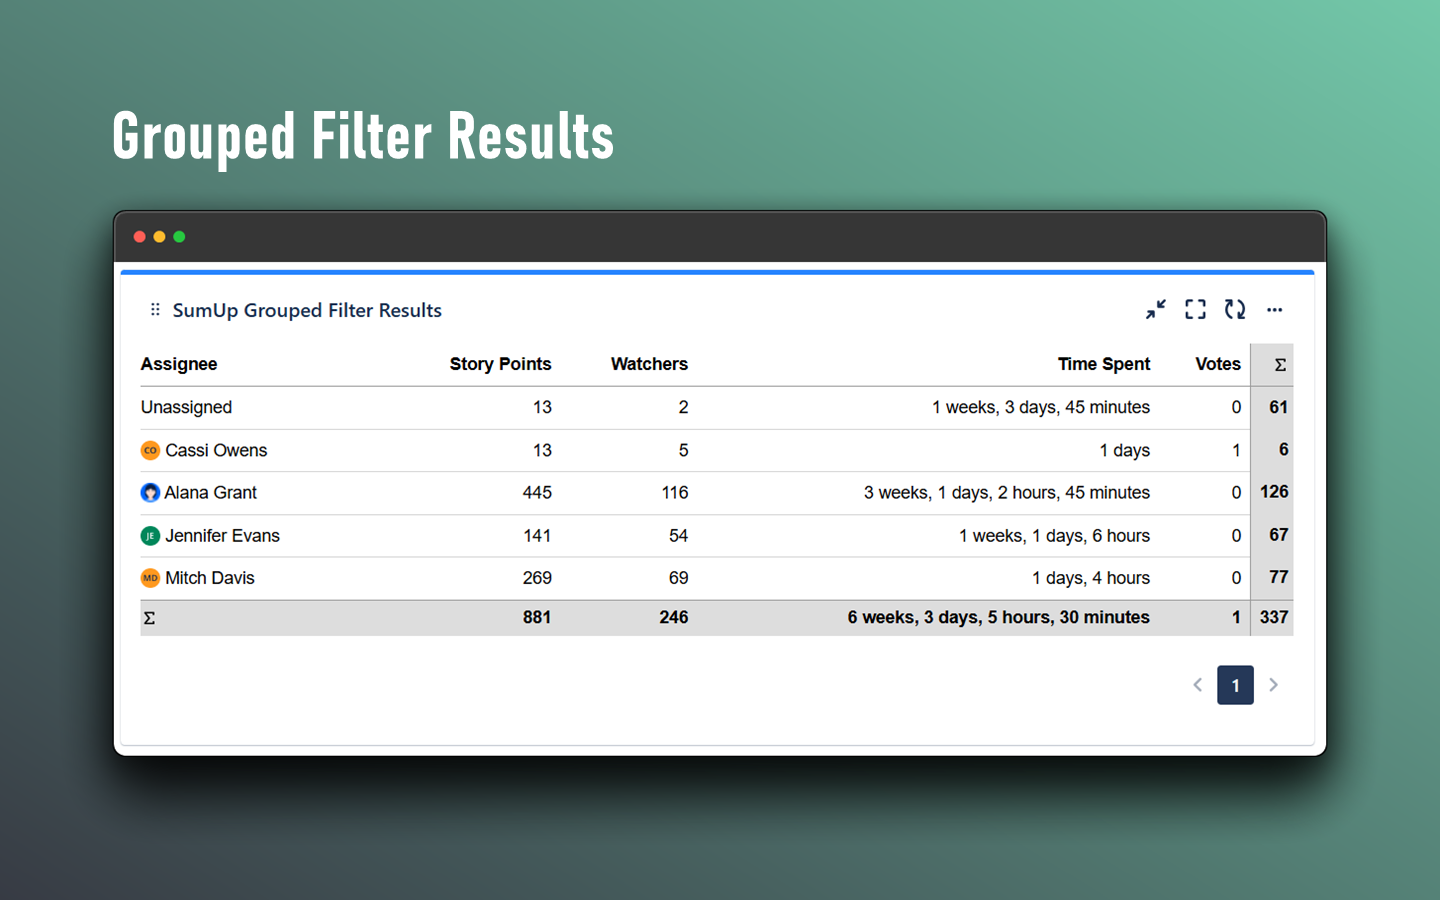
Task: Click Jennifer Evans' 141 story points
Action: coord(537,536)
